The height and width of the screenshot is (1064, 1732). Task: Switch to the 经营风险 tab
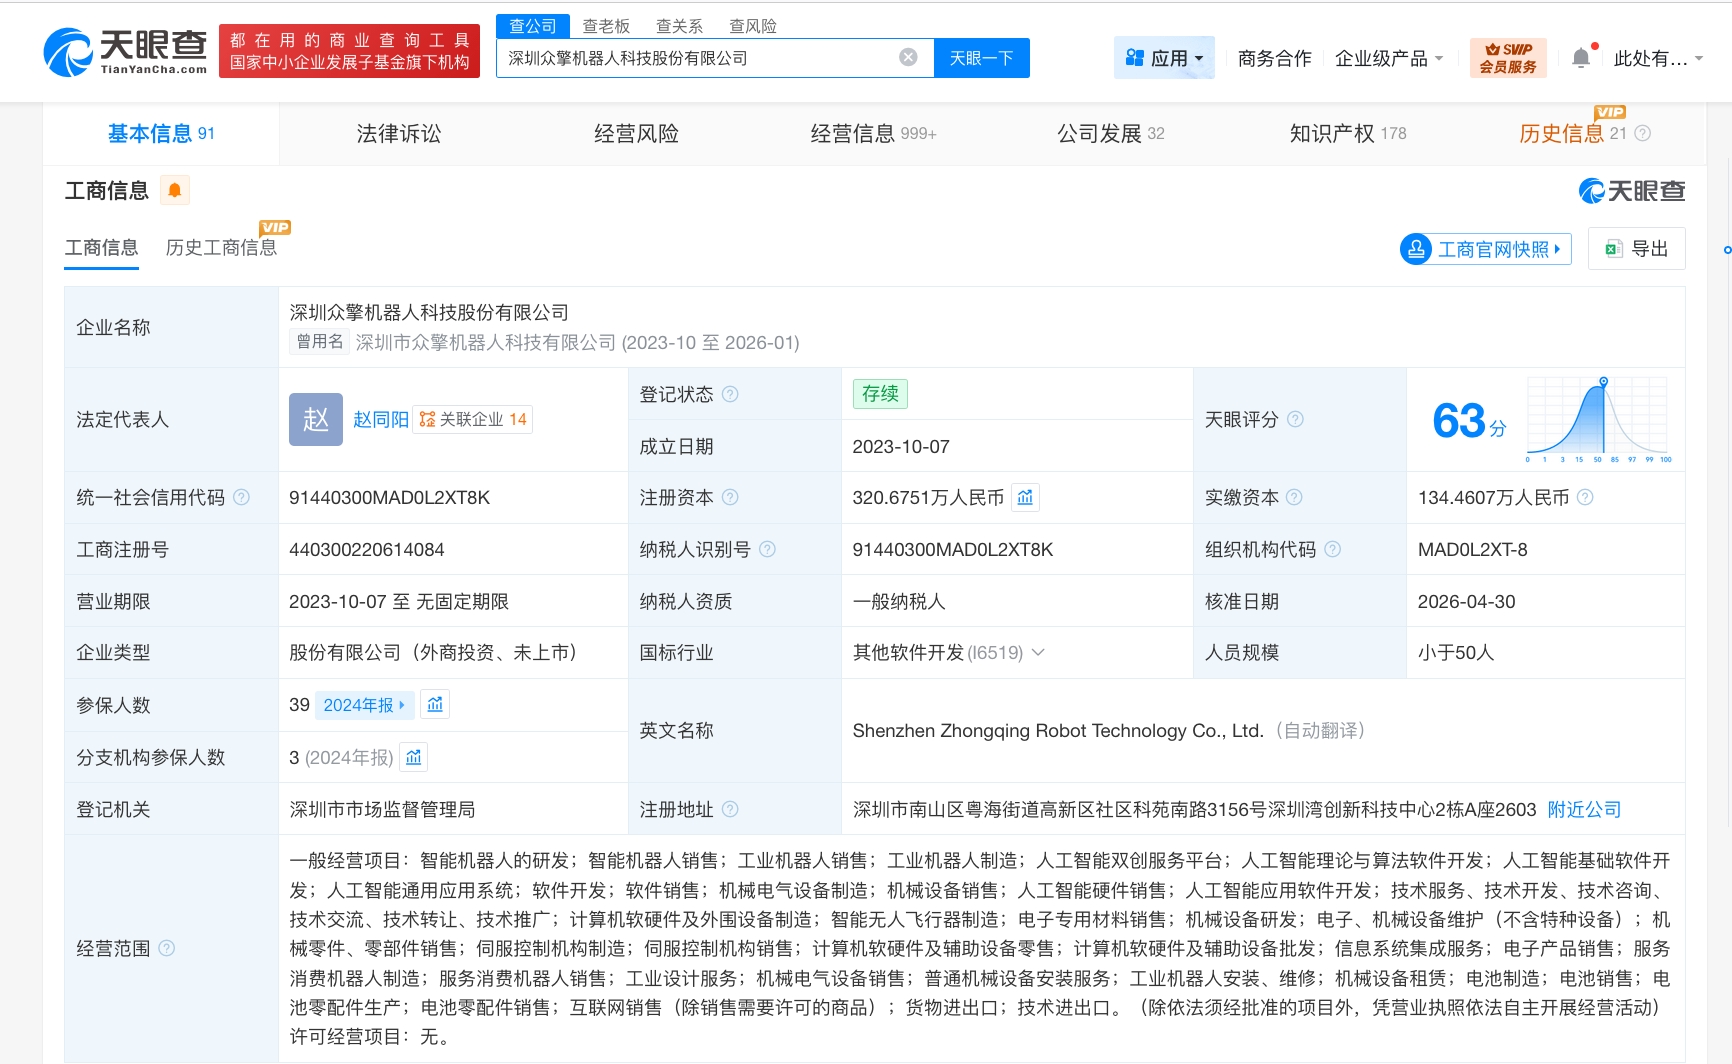pos(636,133)
